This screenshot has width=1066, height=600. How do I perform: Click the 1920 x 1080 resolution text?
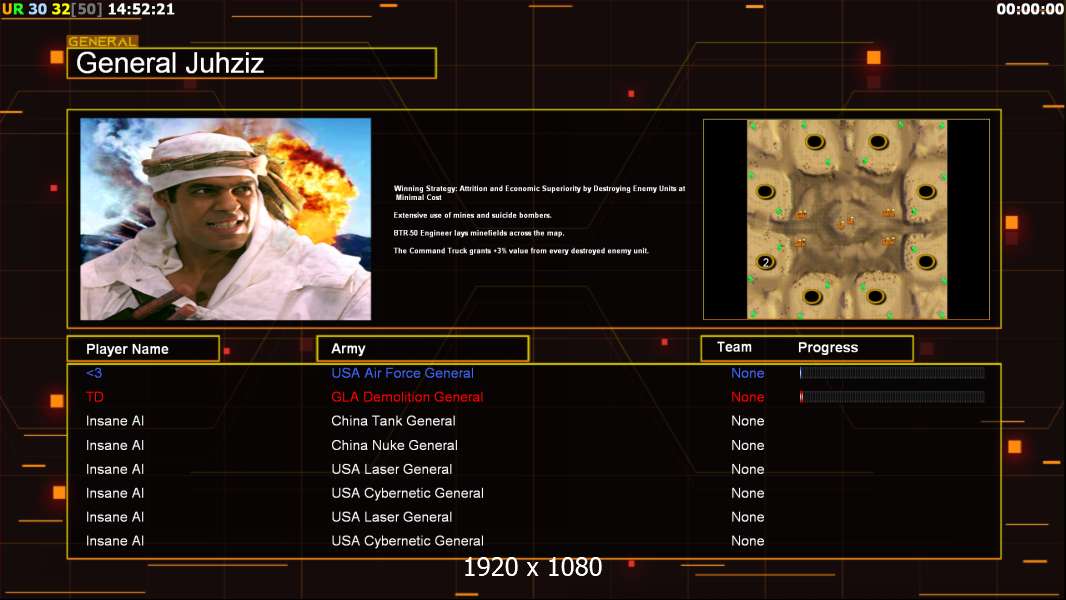coord(533,567)
